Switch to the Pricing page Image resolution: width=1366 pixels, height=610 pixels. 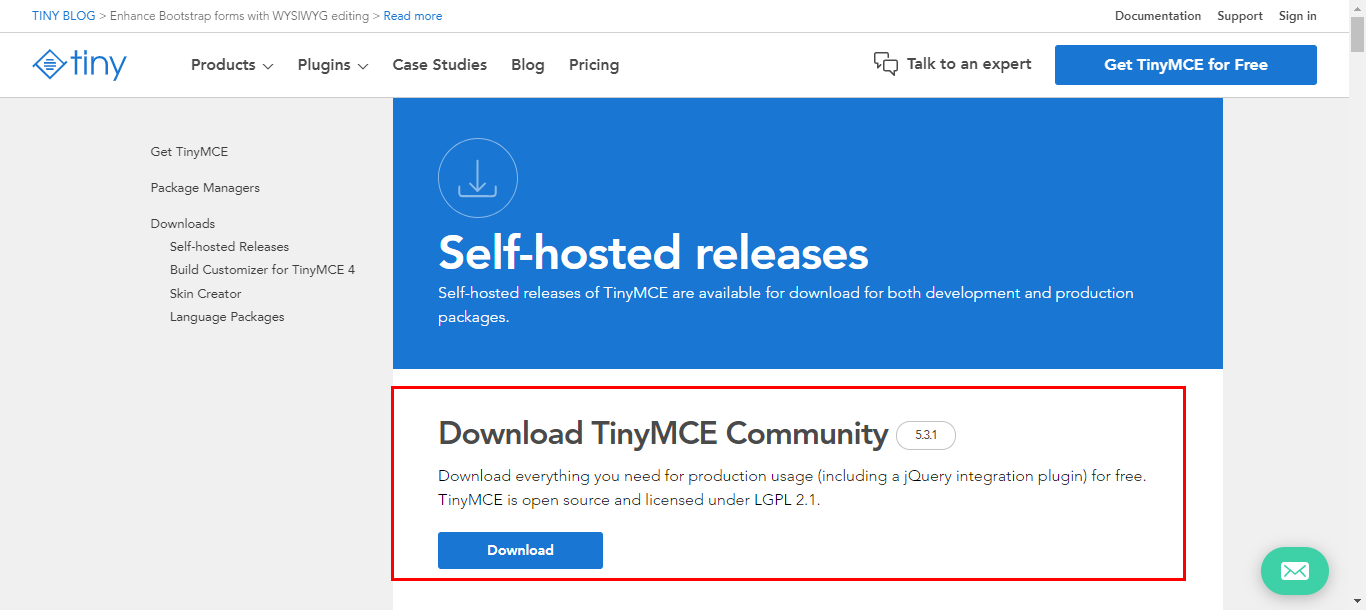[x=594, y=64]
